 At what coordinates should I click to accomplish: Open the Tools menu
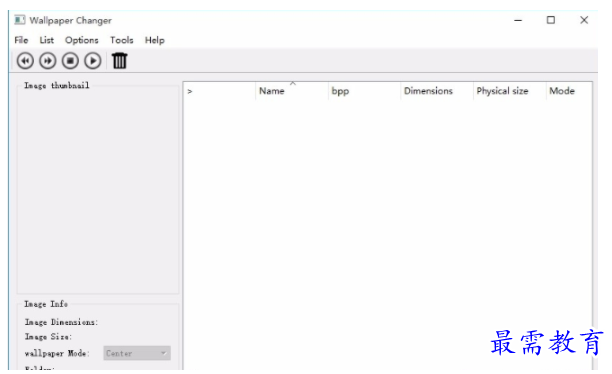121,40
